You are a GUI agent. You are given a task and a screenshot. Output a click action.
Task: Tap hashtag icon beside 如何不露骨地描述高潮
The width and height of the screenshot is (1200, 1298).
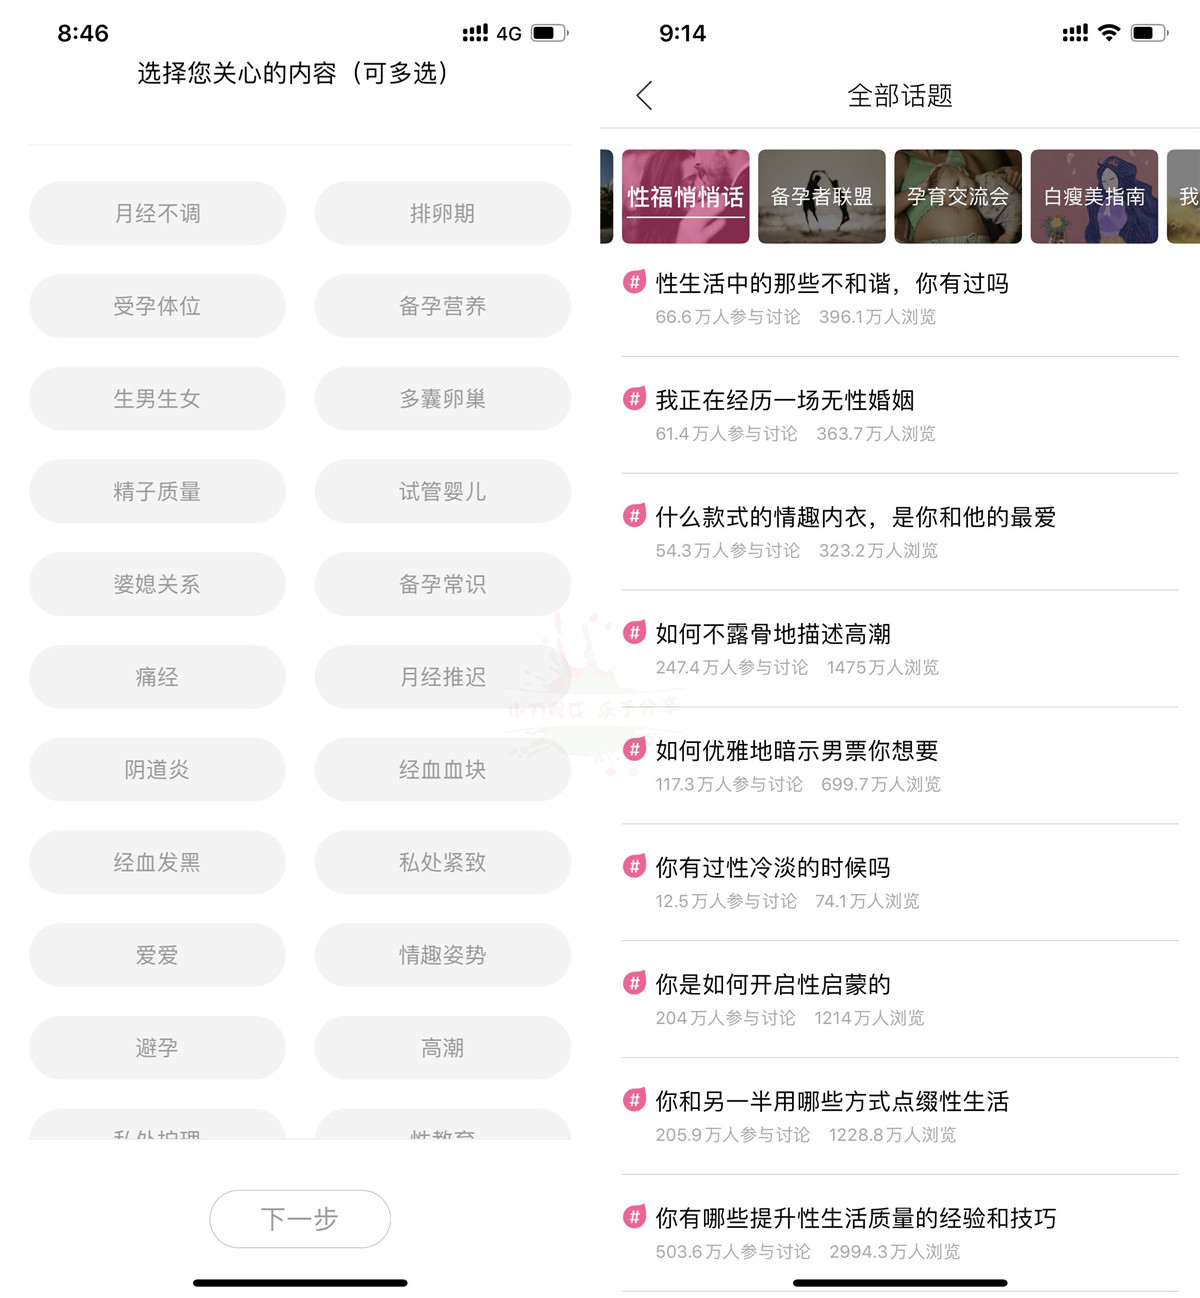[634, 633]
